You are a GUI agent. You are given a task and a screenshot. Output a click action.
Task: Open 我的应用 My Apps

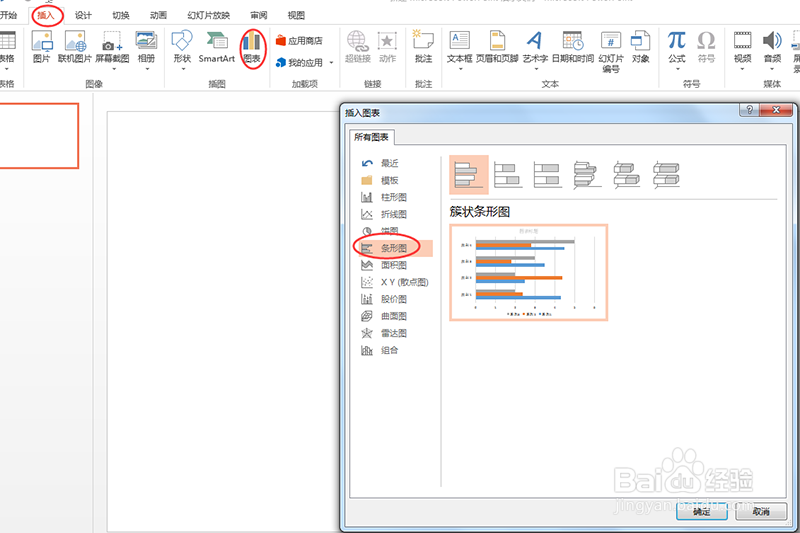[299, 63]
